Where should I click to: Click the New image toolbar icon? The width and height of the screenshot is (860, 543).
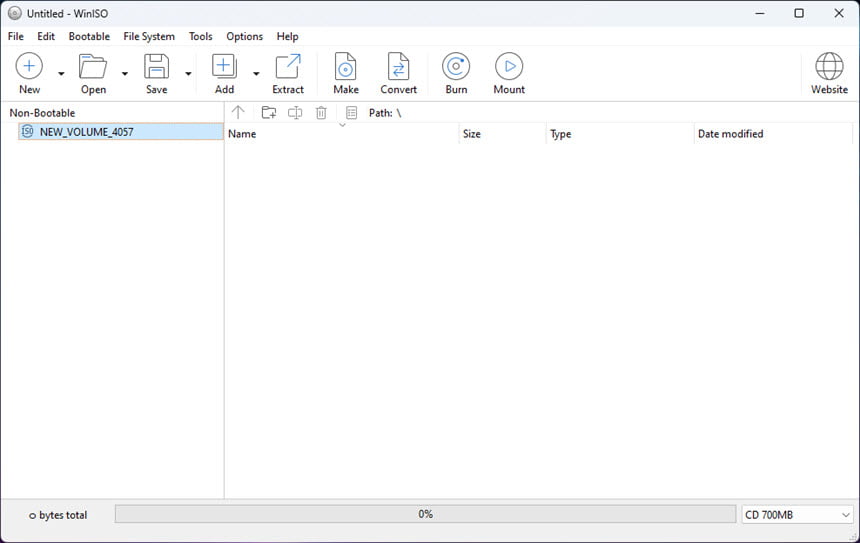point(29,66)
